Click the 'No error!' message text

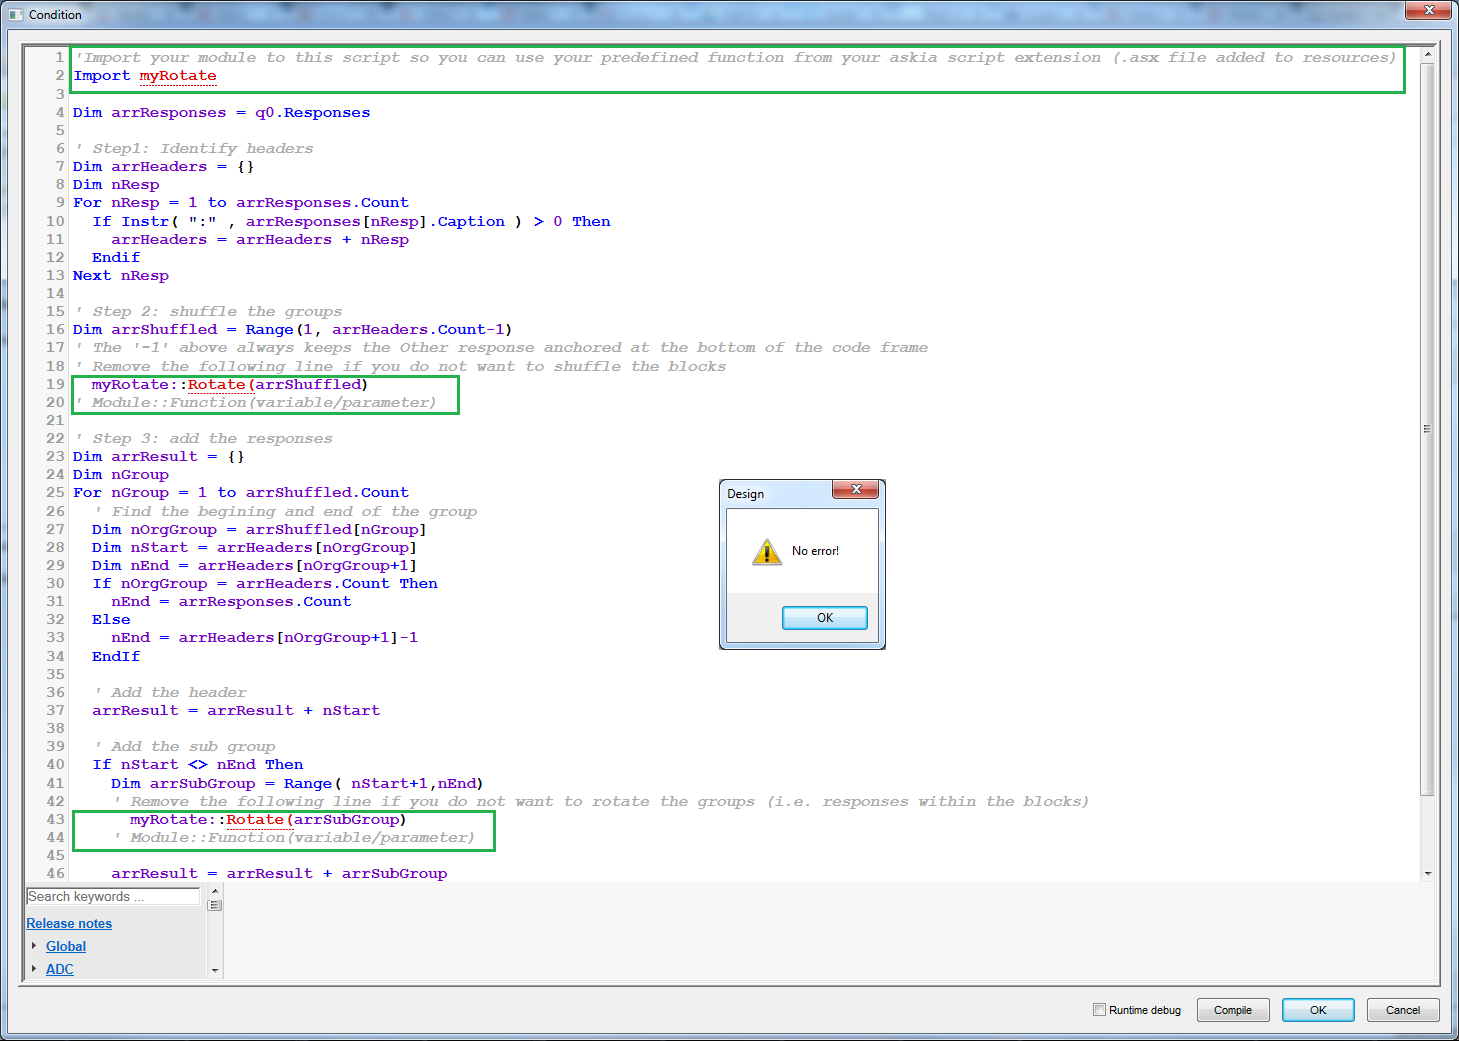(x=815, y=551)
